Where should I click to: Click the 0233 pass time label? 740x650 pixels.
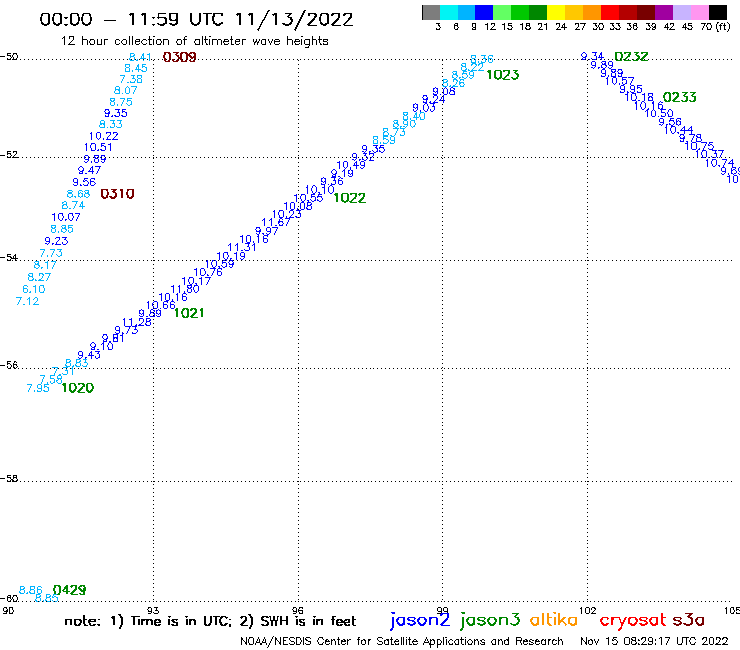680,97
